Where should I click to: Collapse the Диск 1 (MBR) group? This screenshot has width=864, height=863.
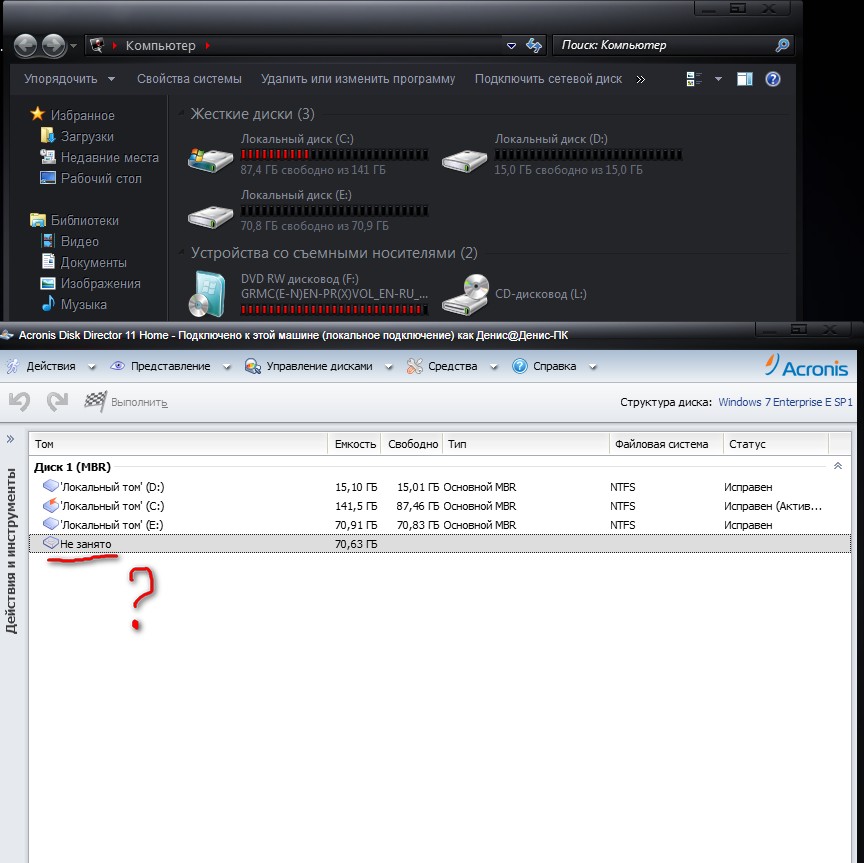(838, 466)
